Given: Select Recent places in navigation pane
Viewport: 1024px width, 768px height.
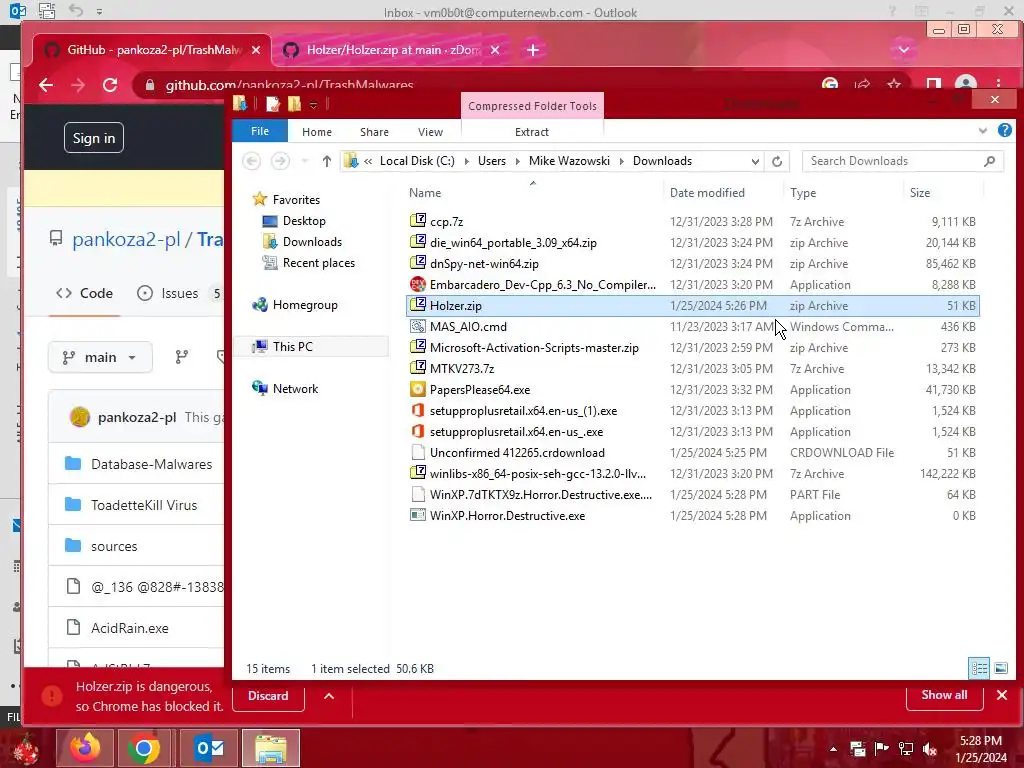Looking at the screenshot, I should point(318,263).
